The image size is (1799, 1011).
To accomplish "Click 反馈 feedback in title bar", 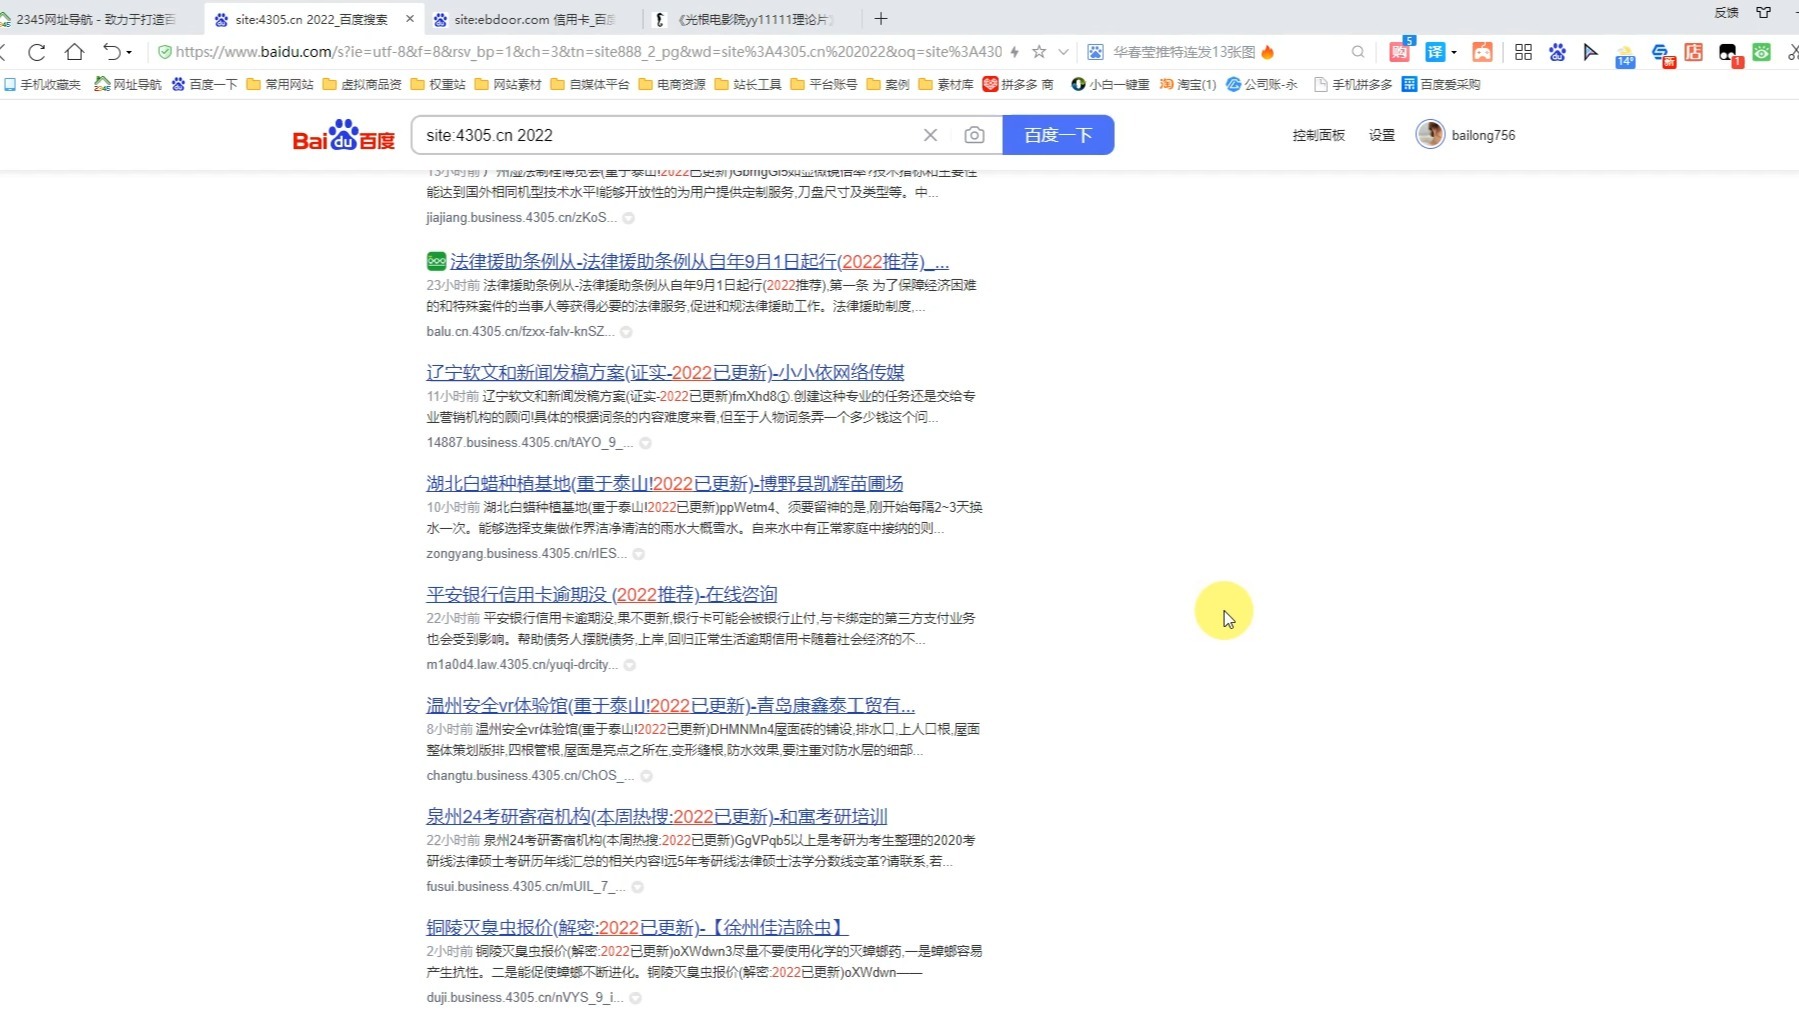I will pos(1727,13).
